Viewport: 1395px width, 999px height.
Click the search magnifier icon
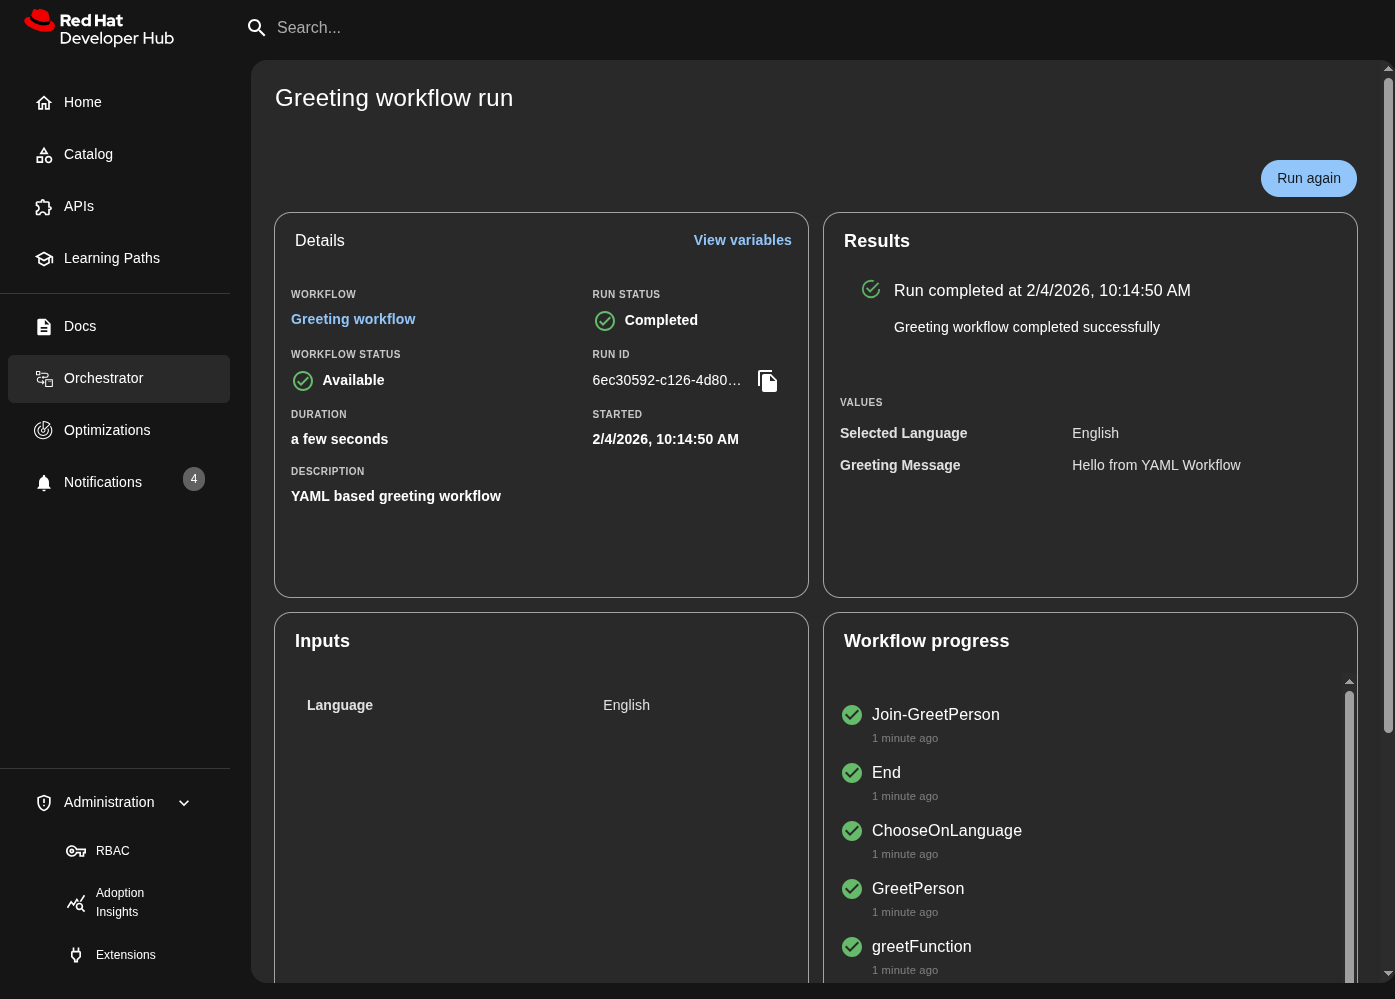(257, 28)
